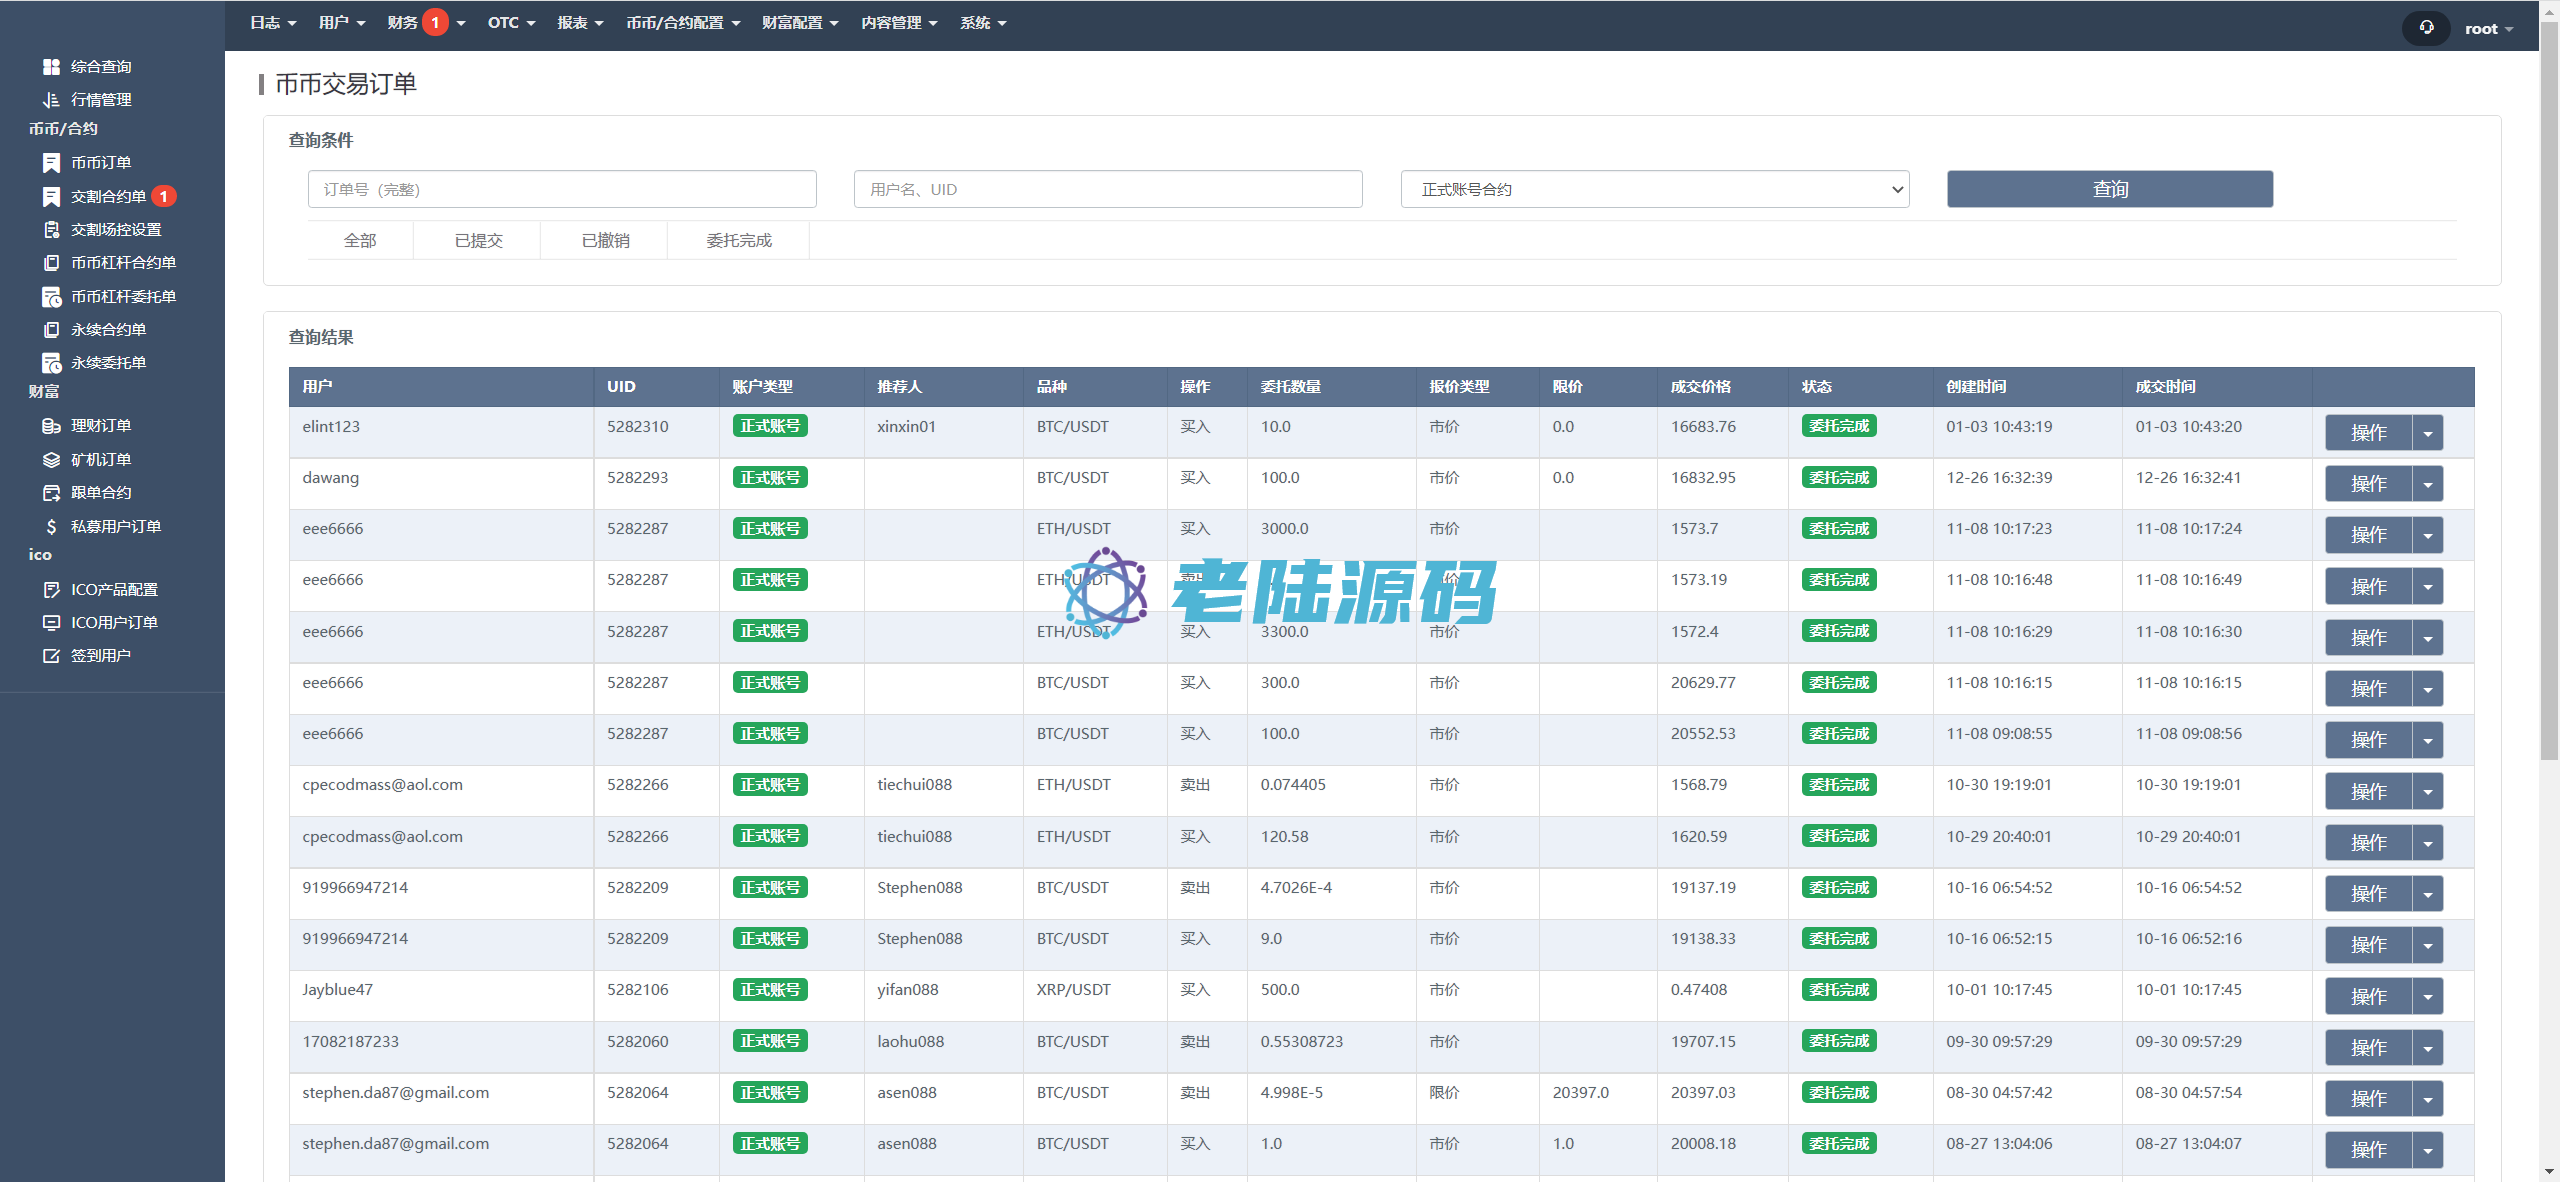Click the 永续合约单 icon
This screenshot has width=2560, height=1182.
pos(51,330)
